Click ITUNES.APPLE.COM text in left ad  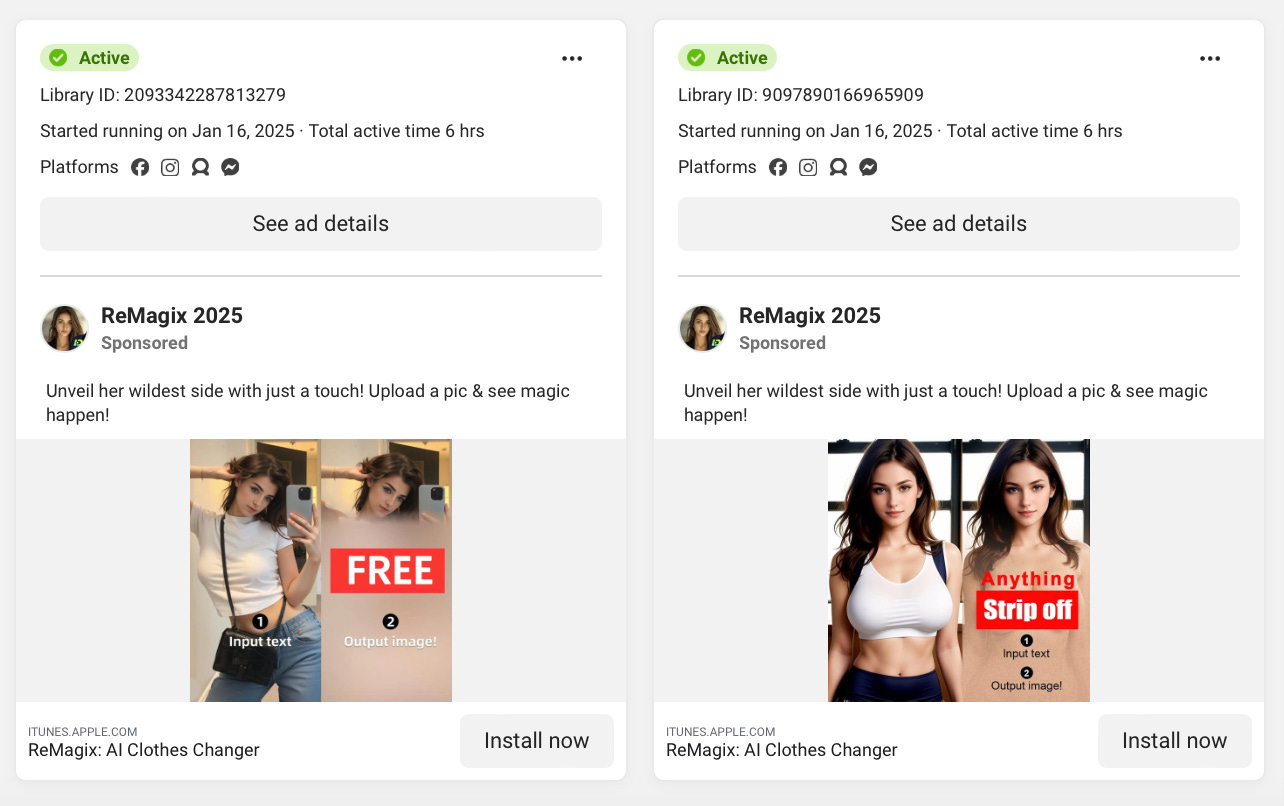(83, 732)
